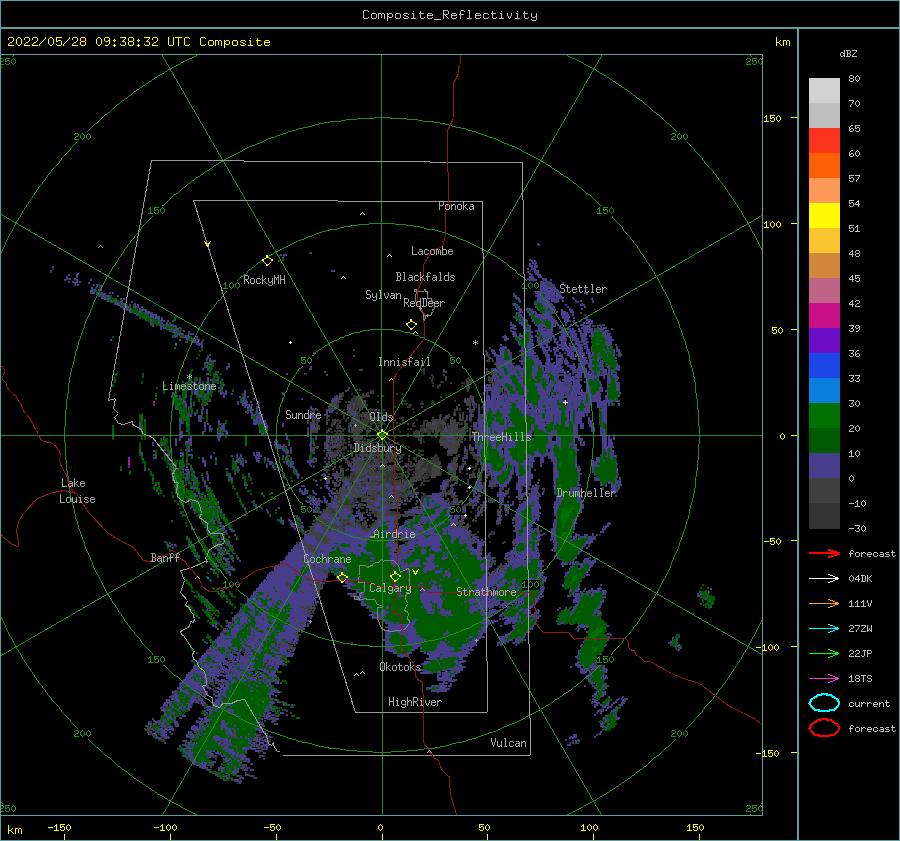Click the red forecast arrow in legend

[824, 553]
